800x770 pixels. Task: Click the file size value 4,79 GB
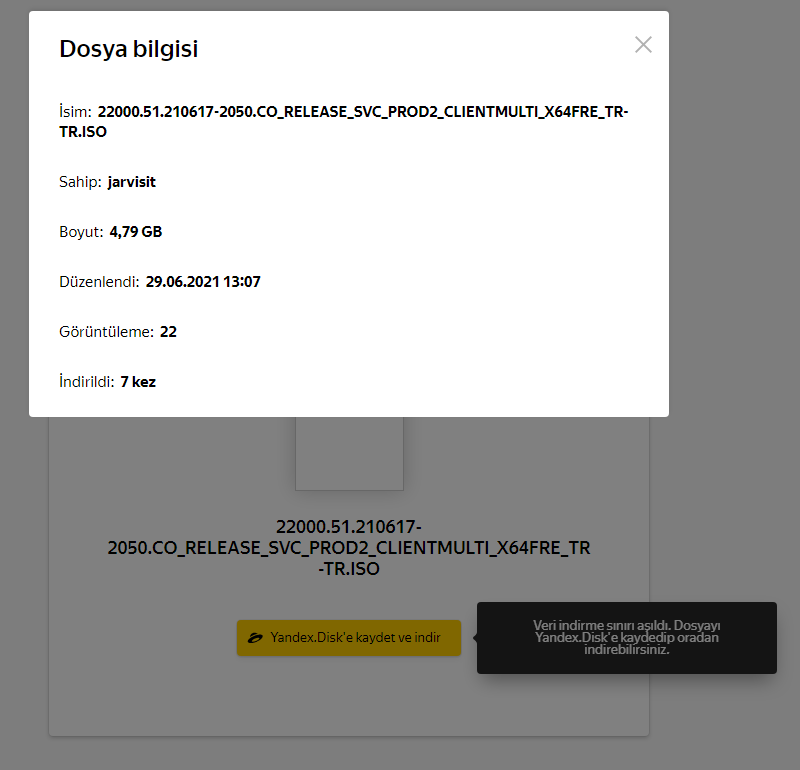pos(136,232)
